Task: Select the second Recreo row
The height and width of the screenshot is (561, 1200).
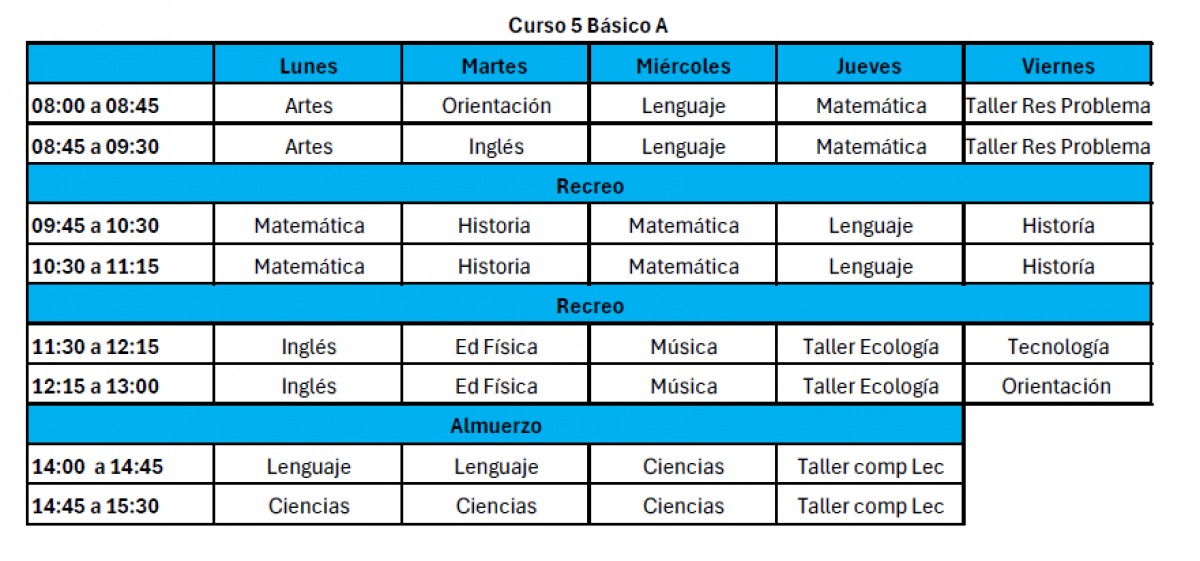Action: (590, 306)
